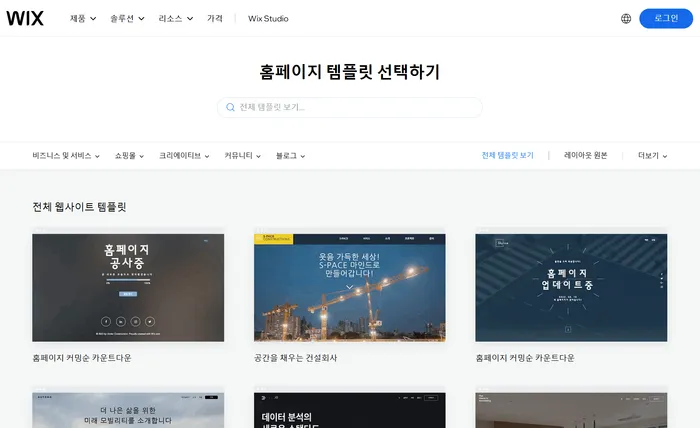Open the 홈페이지 공사중 template thumbnail
This screenshot has height=428, width=700.
pos(127,288)
